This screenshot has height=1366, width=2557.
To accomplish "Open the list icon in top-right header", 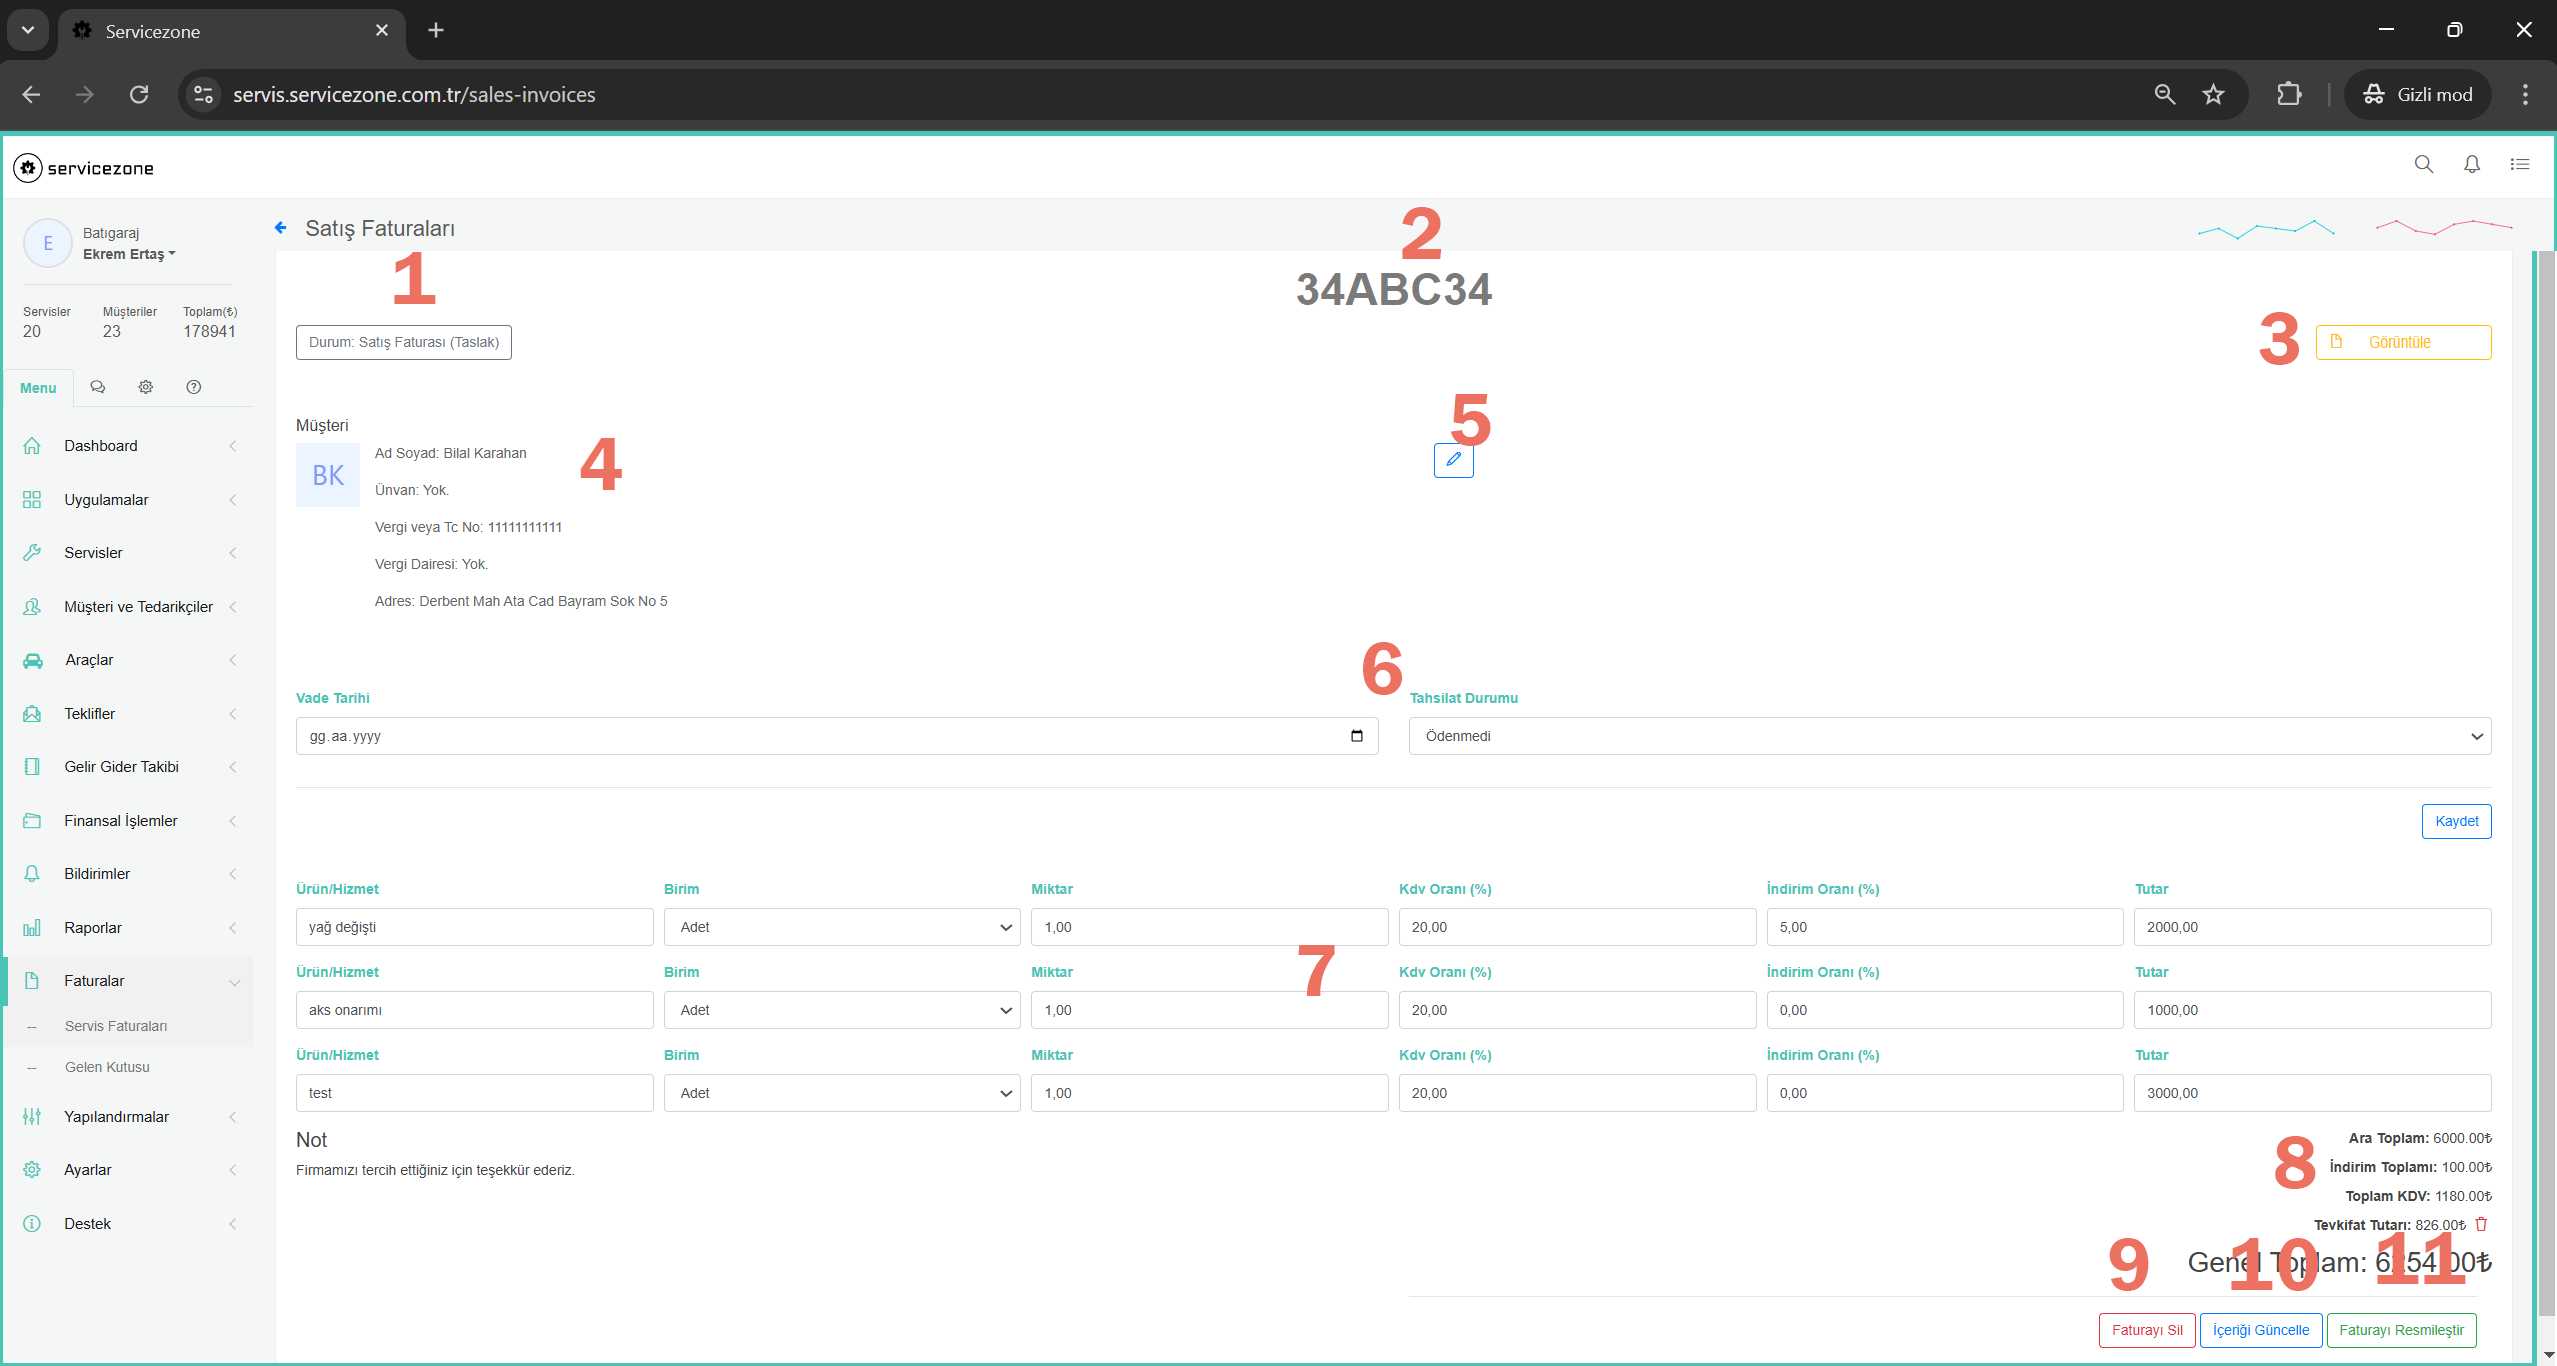I will (2519, 165).
